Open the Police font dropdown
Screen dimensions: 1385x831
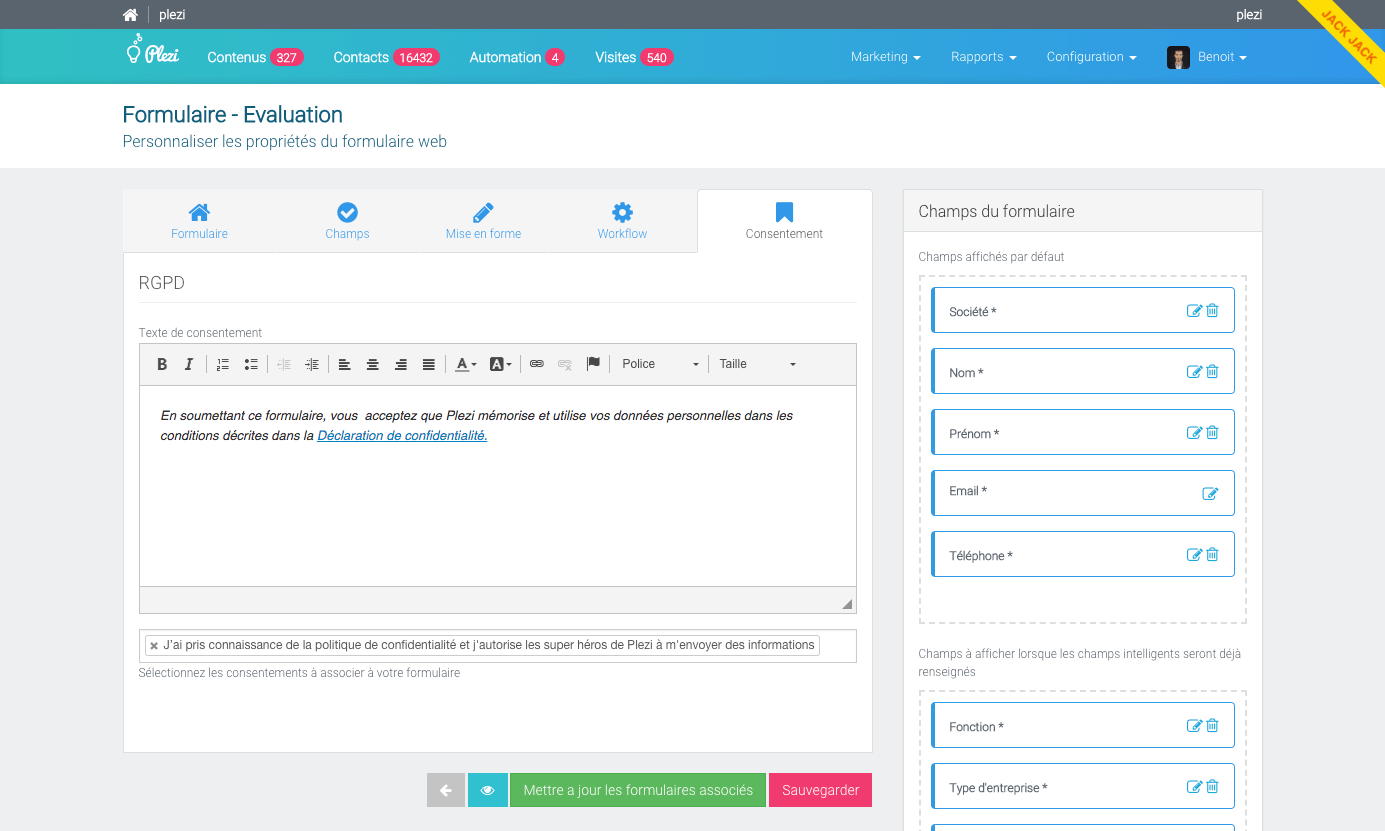point(659,364)
